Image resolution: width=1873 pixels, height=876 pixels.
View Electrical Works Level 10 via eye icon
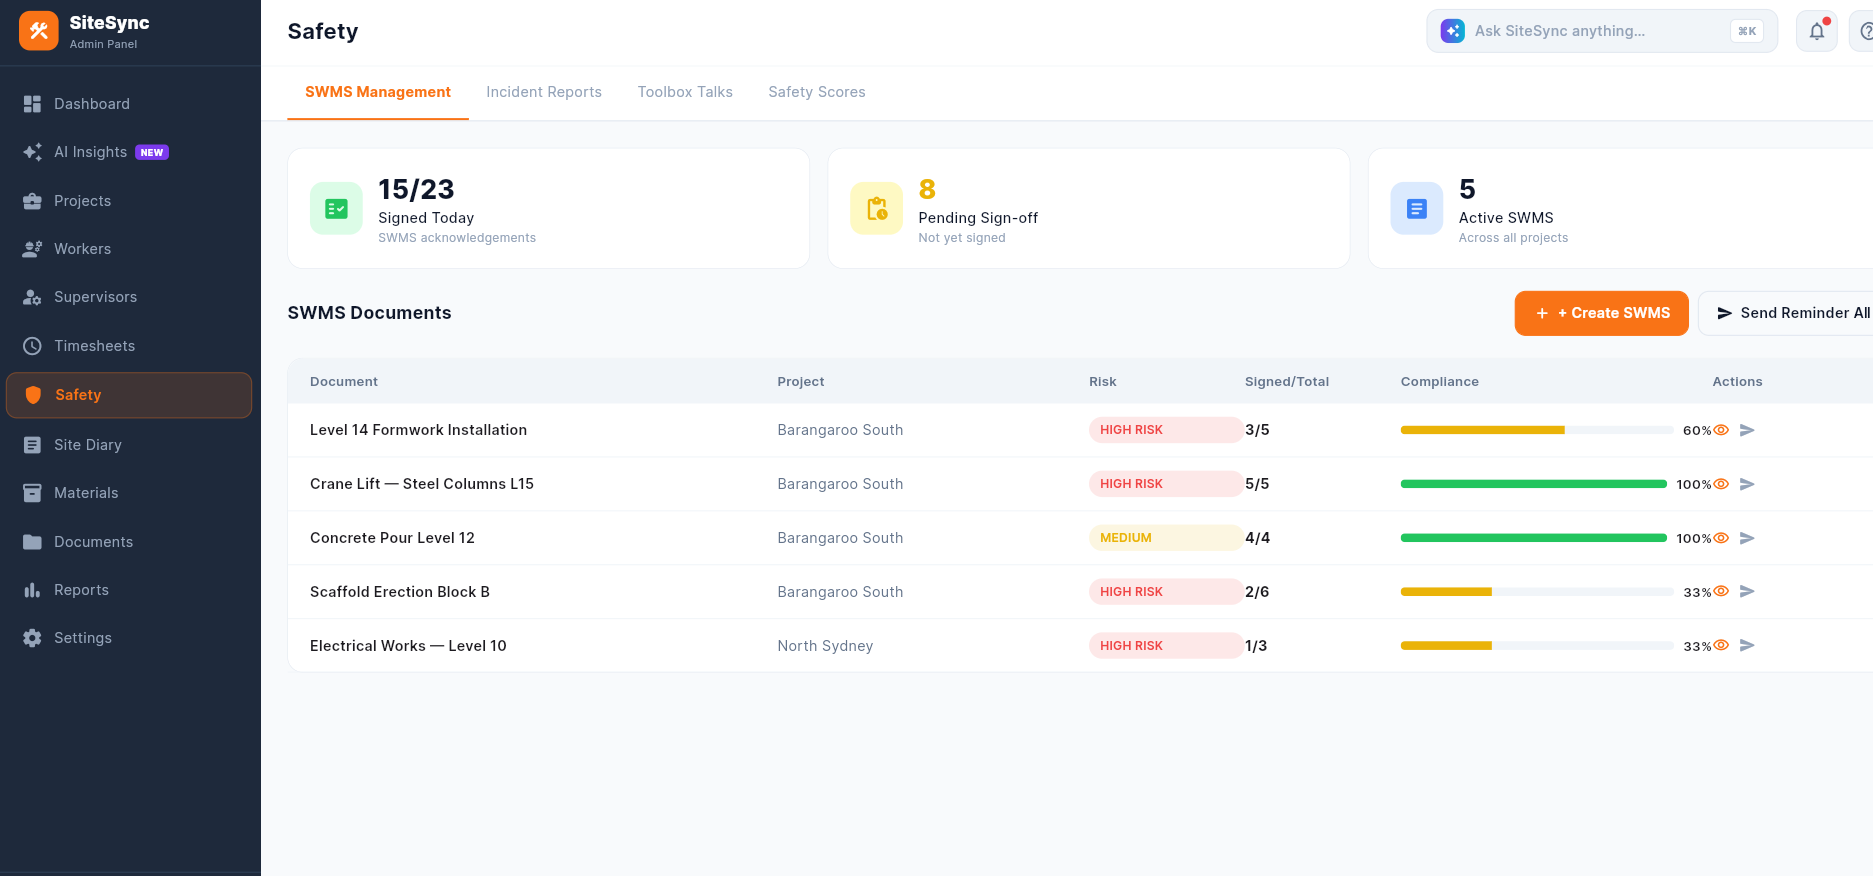click(1721, 645)
